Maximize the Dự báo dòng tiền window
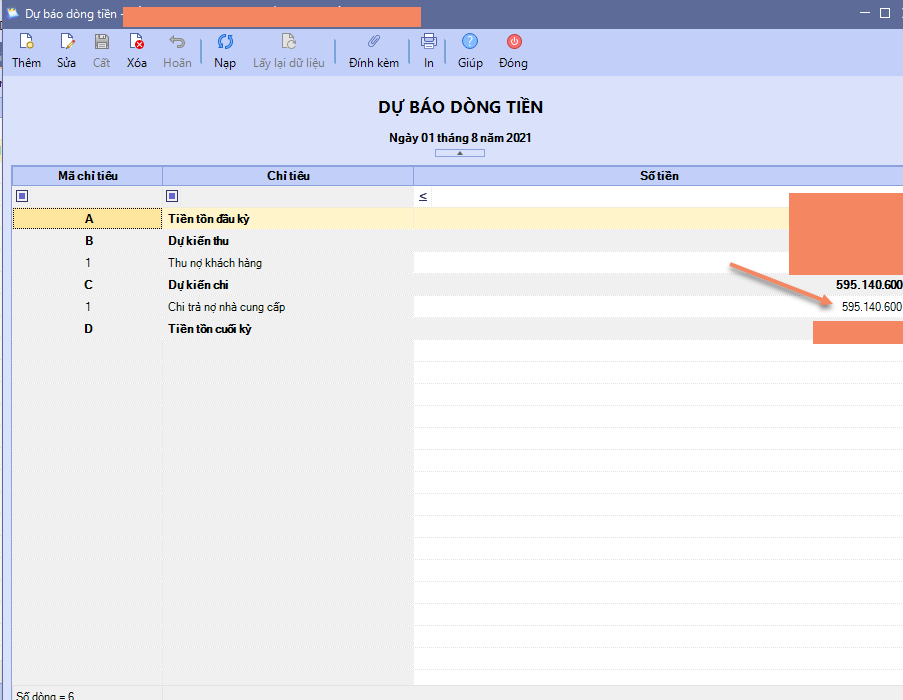This screenshot has width=903, height=700. [884, 13]
